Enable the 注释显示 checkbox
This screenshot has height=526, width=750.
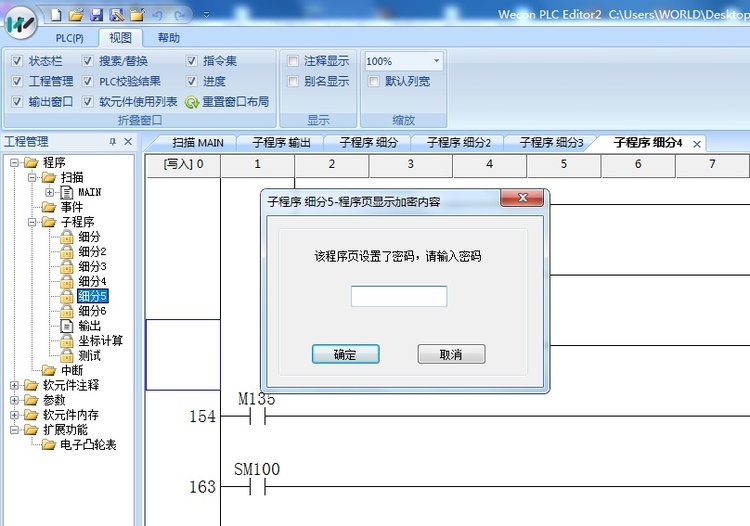coord(293,61)
